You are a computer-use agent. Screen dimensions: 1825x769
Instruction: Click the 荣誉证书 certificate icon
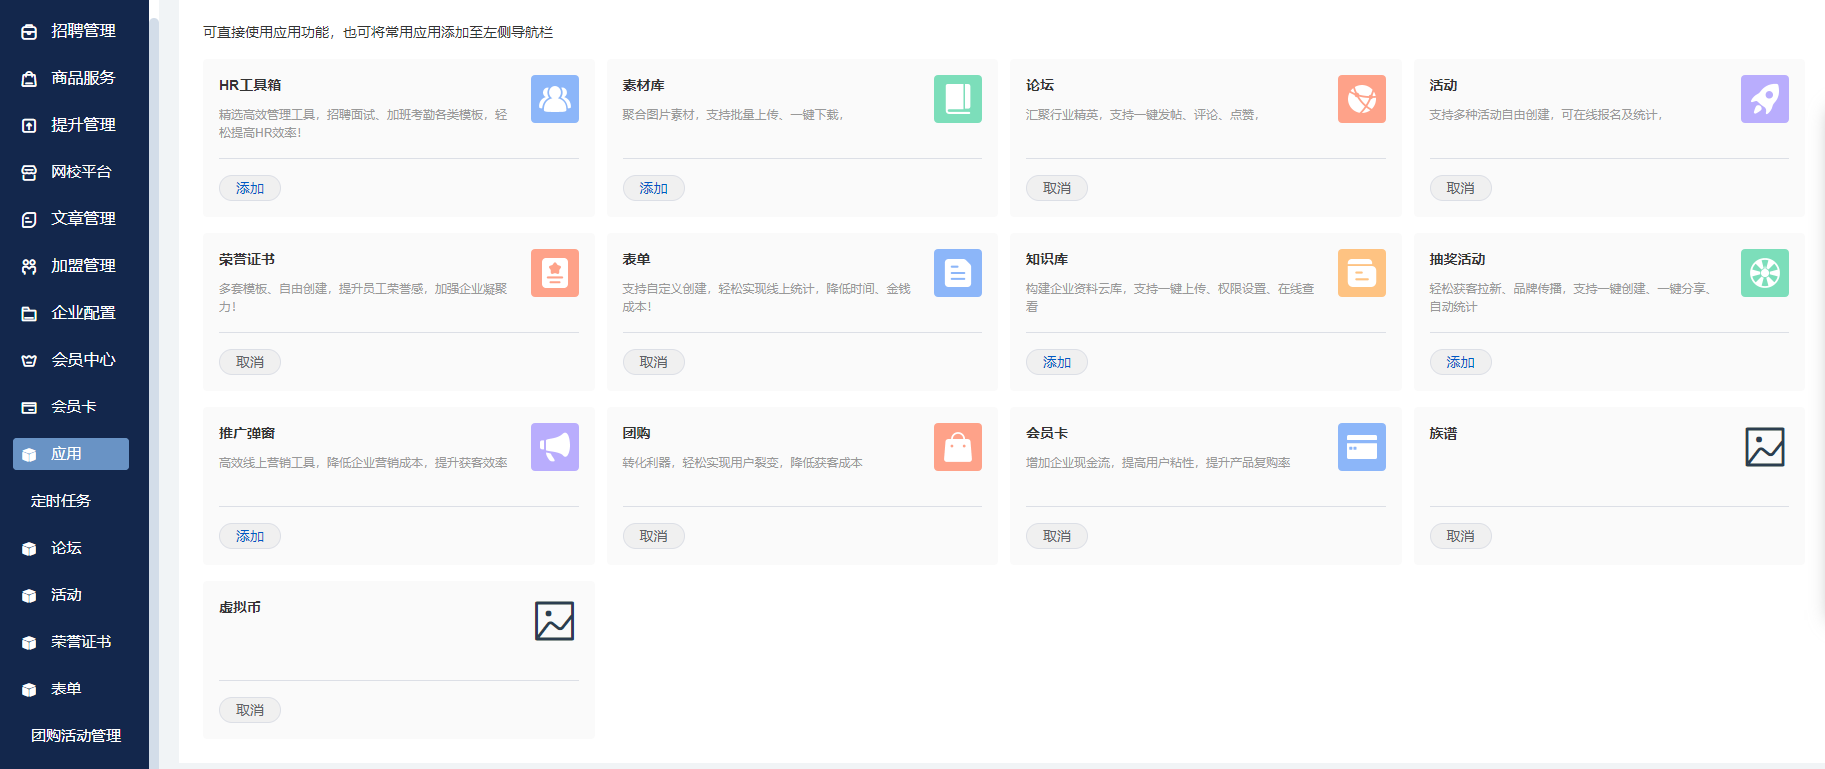[x=554, y=273]
